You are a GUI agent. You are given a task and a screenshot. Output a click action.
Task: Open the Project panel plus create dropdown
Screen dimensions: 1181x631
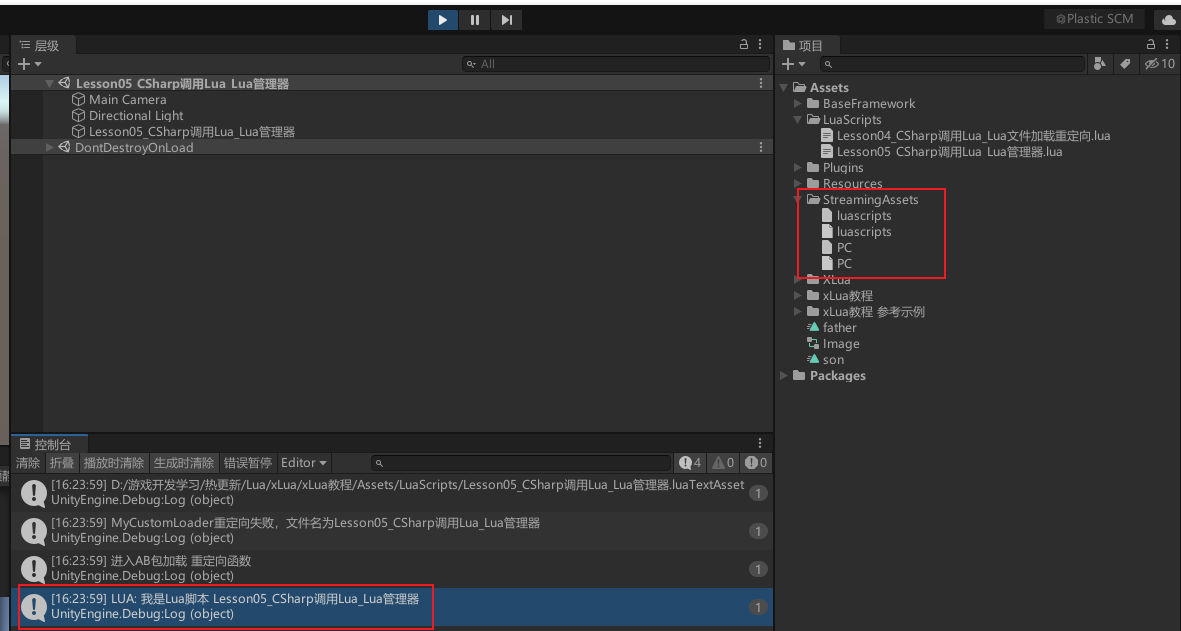coord(793,64)
